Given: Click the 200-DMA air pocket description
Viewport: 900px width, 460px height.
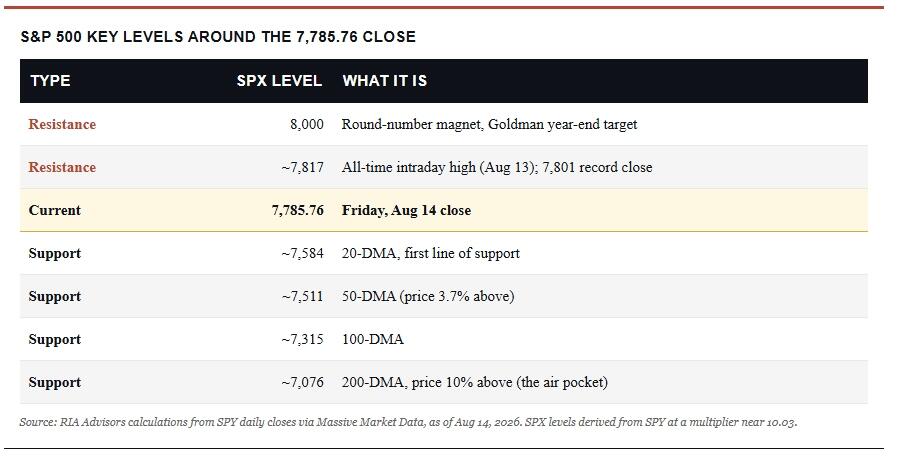Looking at the screenshot, I should pos(475,382).
